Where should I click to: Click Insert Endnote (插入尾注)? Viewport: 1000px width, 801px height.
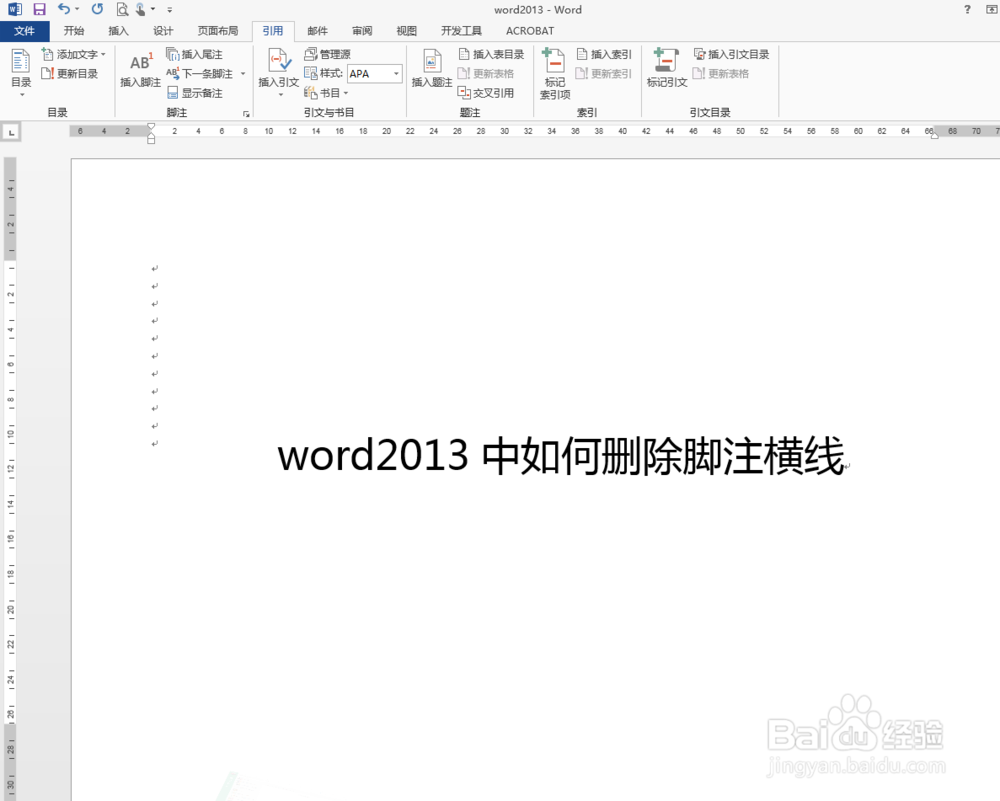(195, 54)
